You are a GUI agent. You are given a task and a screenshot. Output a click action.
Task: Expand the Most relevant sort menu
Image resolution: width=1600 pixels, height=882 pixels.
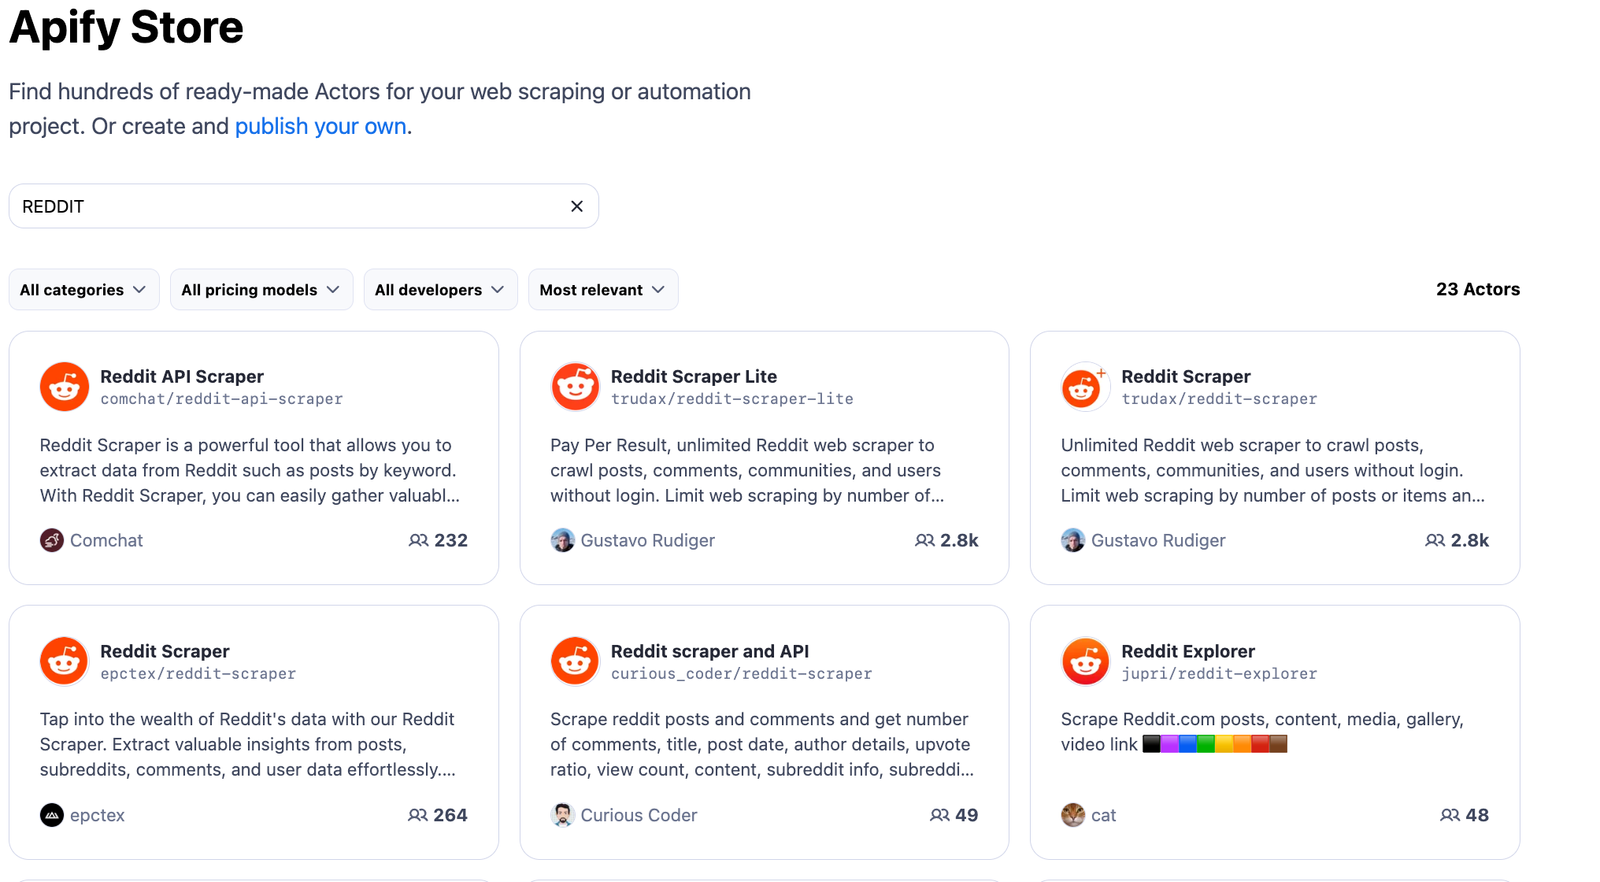[602, 290]
